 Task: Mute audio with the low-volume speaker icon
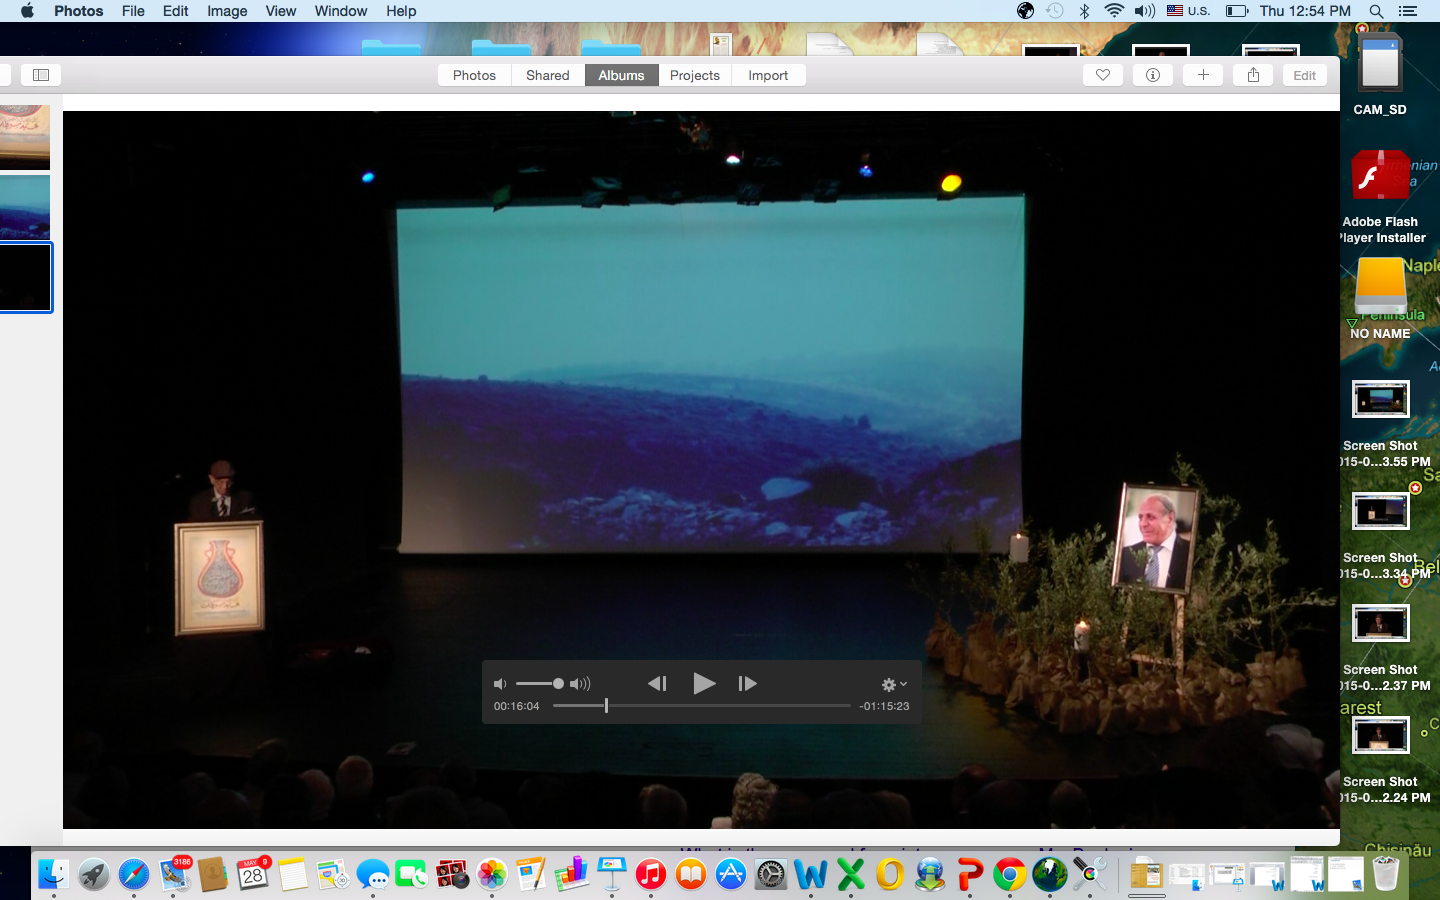[500, 684]
